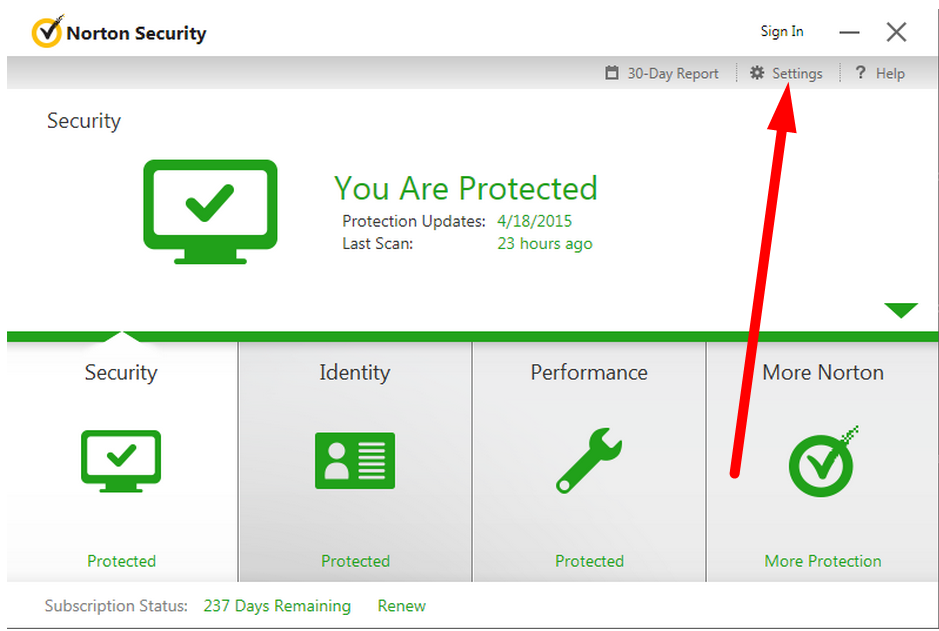Image resolution: width=939 pixels, height=631 pixels.
Task: Click the More Norton checkmark circle icon
Action: point(823,462)
